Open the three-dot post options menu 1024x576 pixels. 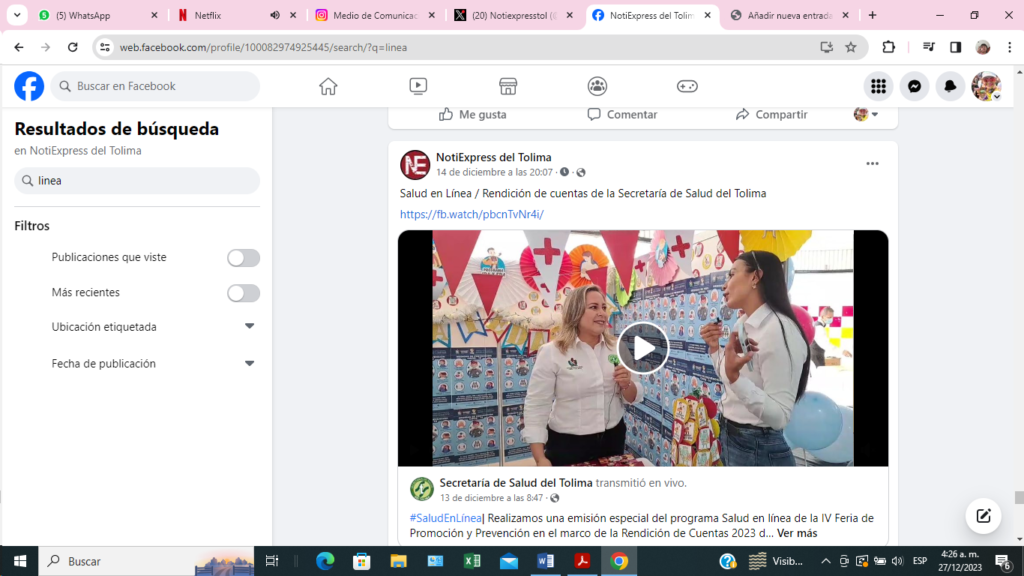coord(872,164)
